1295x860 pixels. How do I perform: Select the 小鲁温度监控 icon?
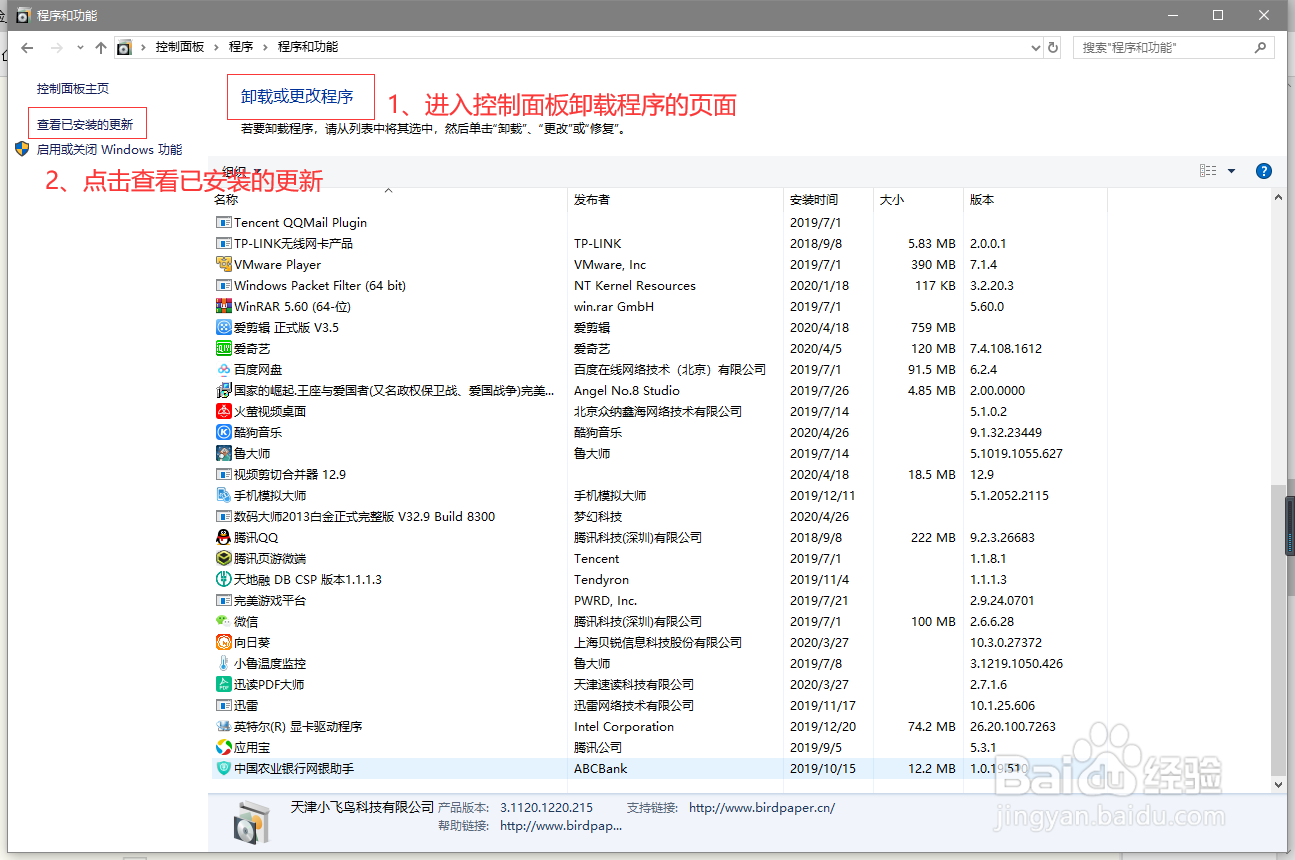224,664
